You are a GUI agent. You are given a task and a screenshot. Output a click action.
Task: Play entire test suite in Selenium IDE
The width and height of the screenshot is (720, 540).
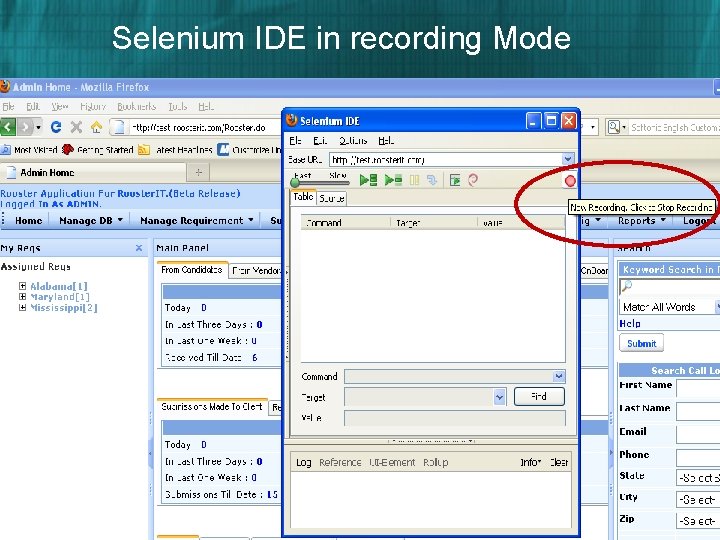pos(368,180)
